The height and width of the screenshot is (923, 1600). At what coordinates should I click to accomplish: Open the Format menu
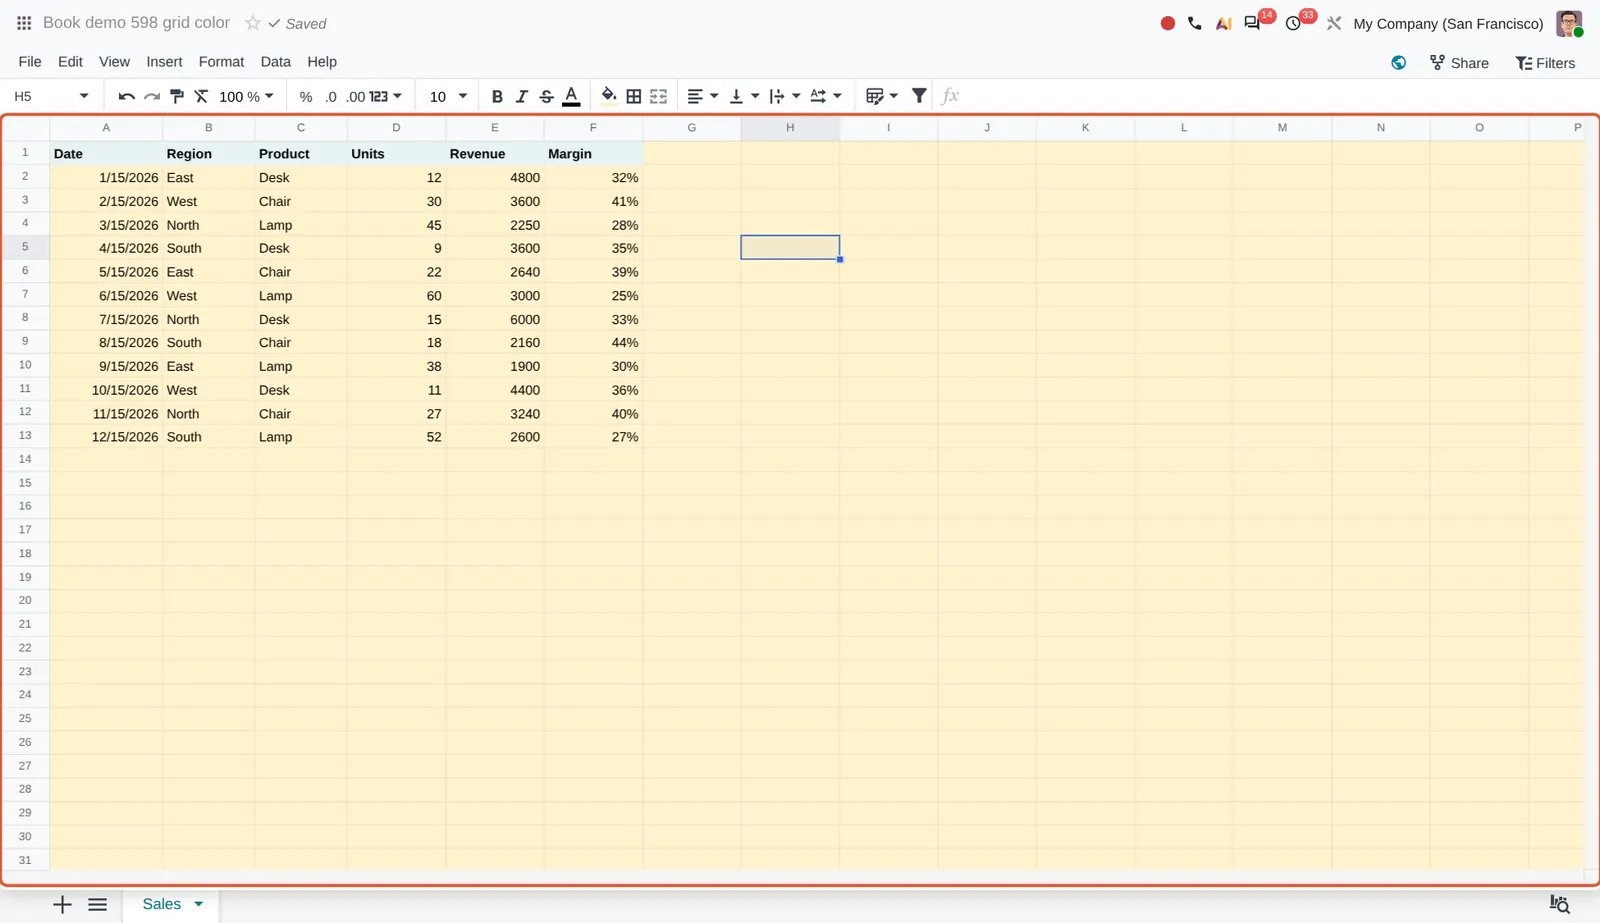(x=221, y=61)
